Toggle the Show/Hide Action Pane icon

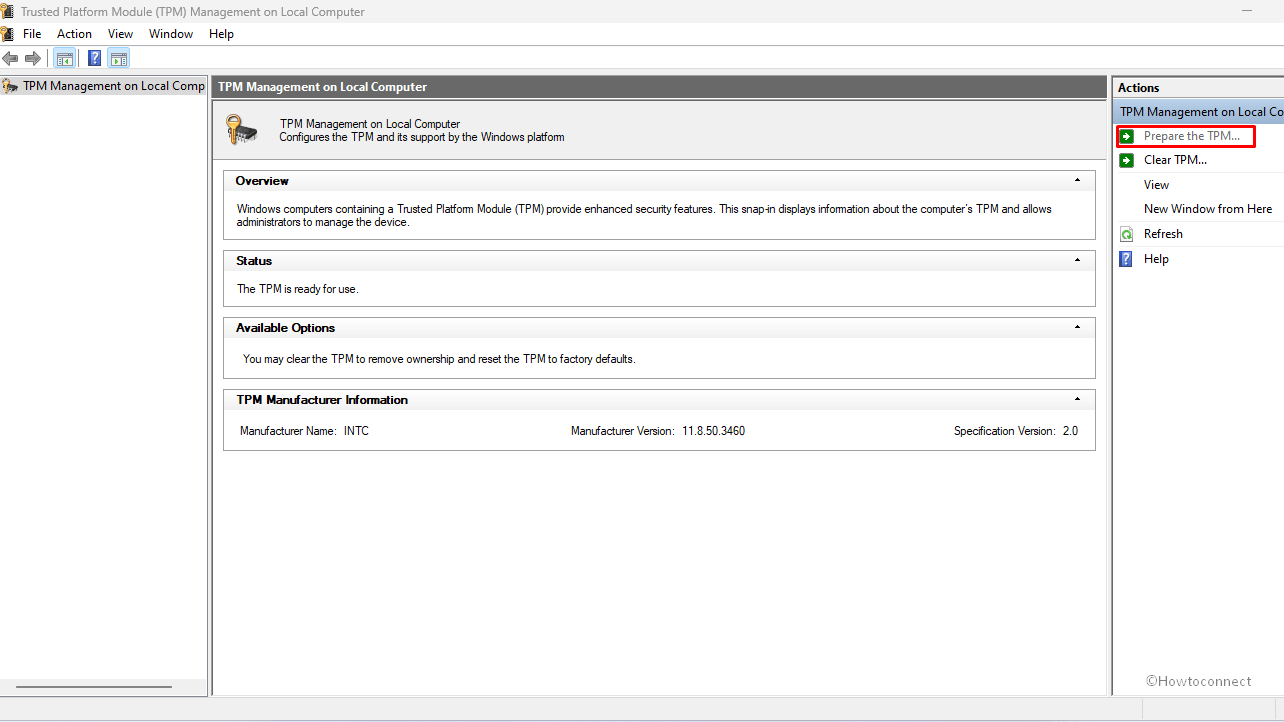click(x=119, y=58)
